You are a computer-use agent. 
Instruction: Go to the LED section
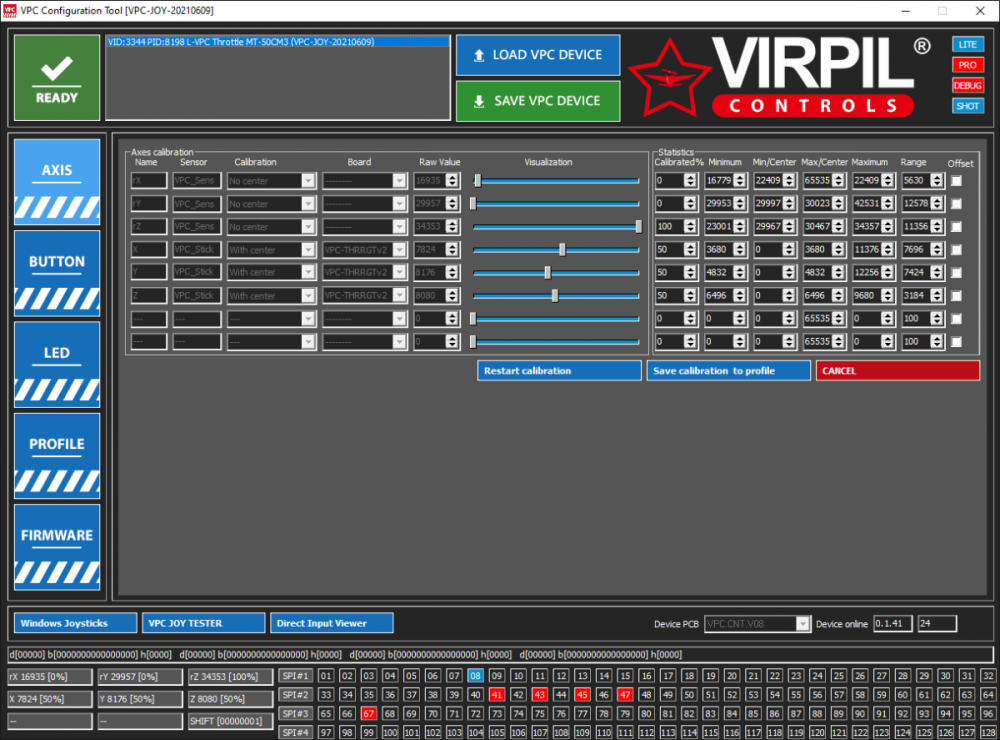[57, 364]
